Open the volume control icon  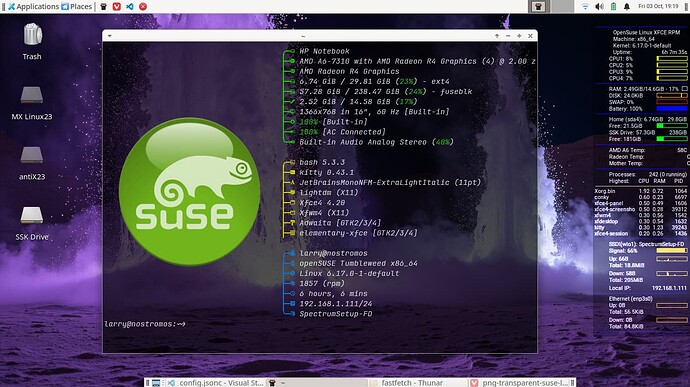pos(599,7)
